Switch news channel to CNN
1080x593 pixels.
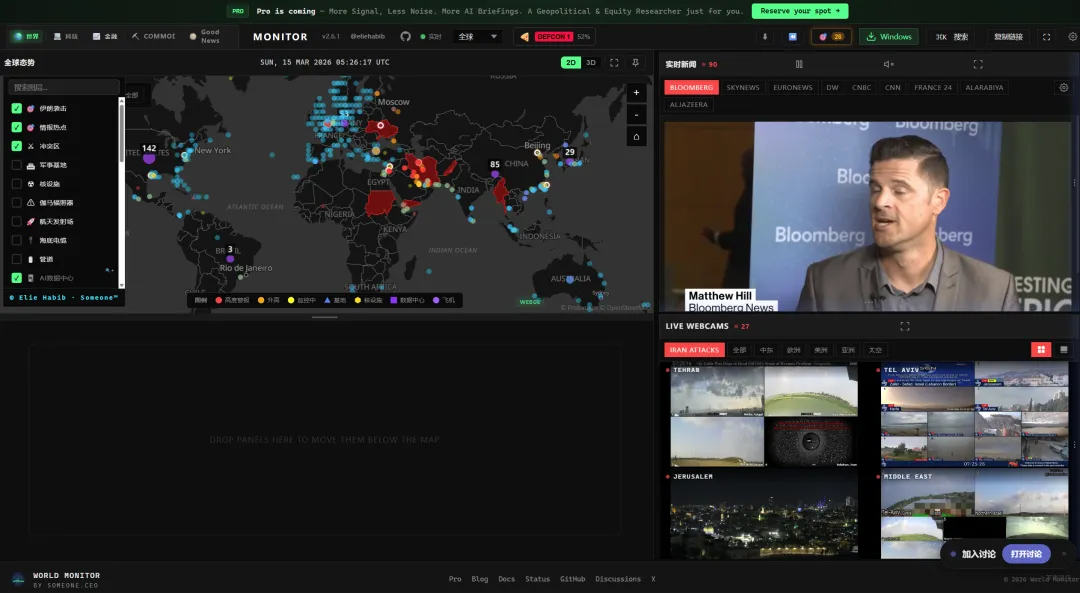tap(893, 87)
